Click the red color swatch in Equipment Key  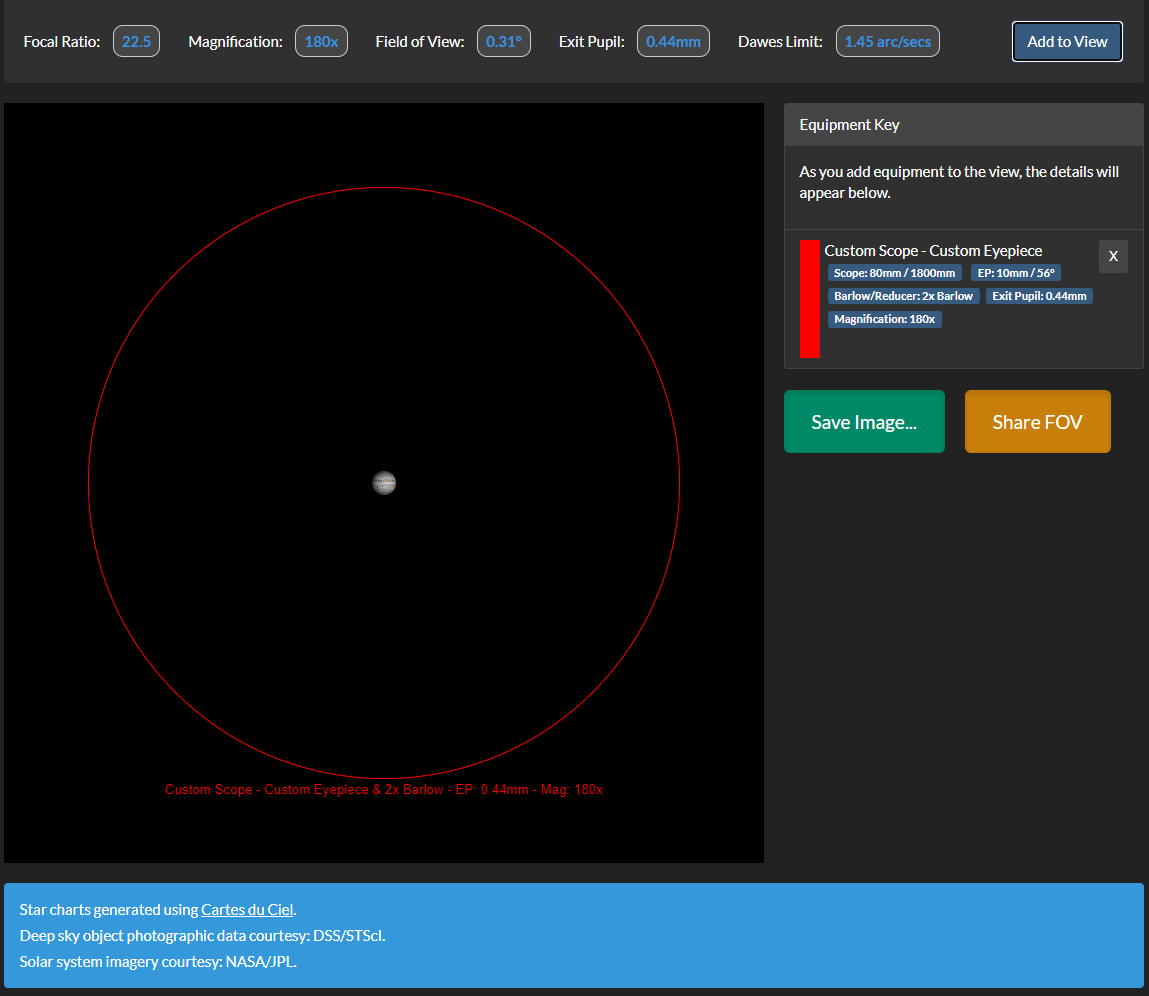pyautogui.click(x=809, y=298)
